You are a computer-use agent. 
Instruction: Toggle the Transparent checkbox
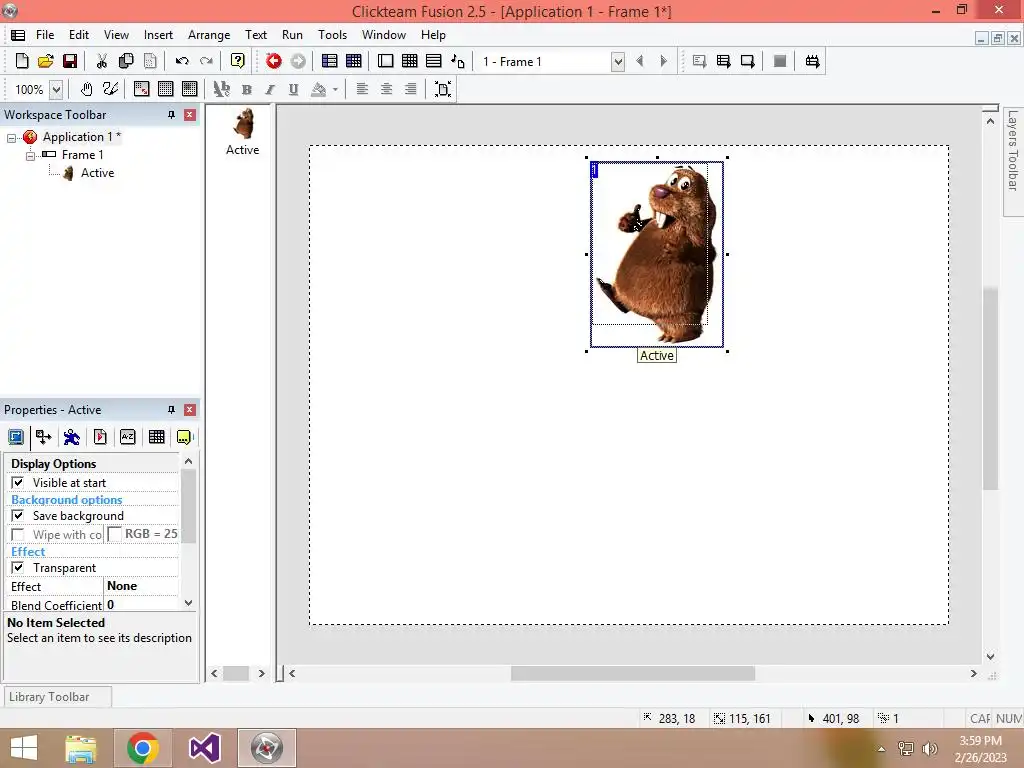tap(18, 568)
